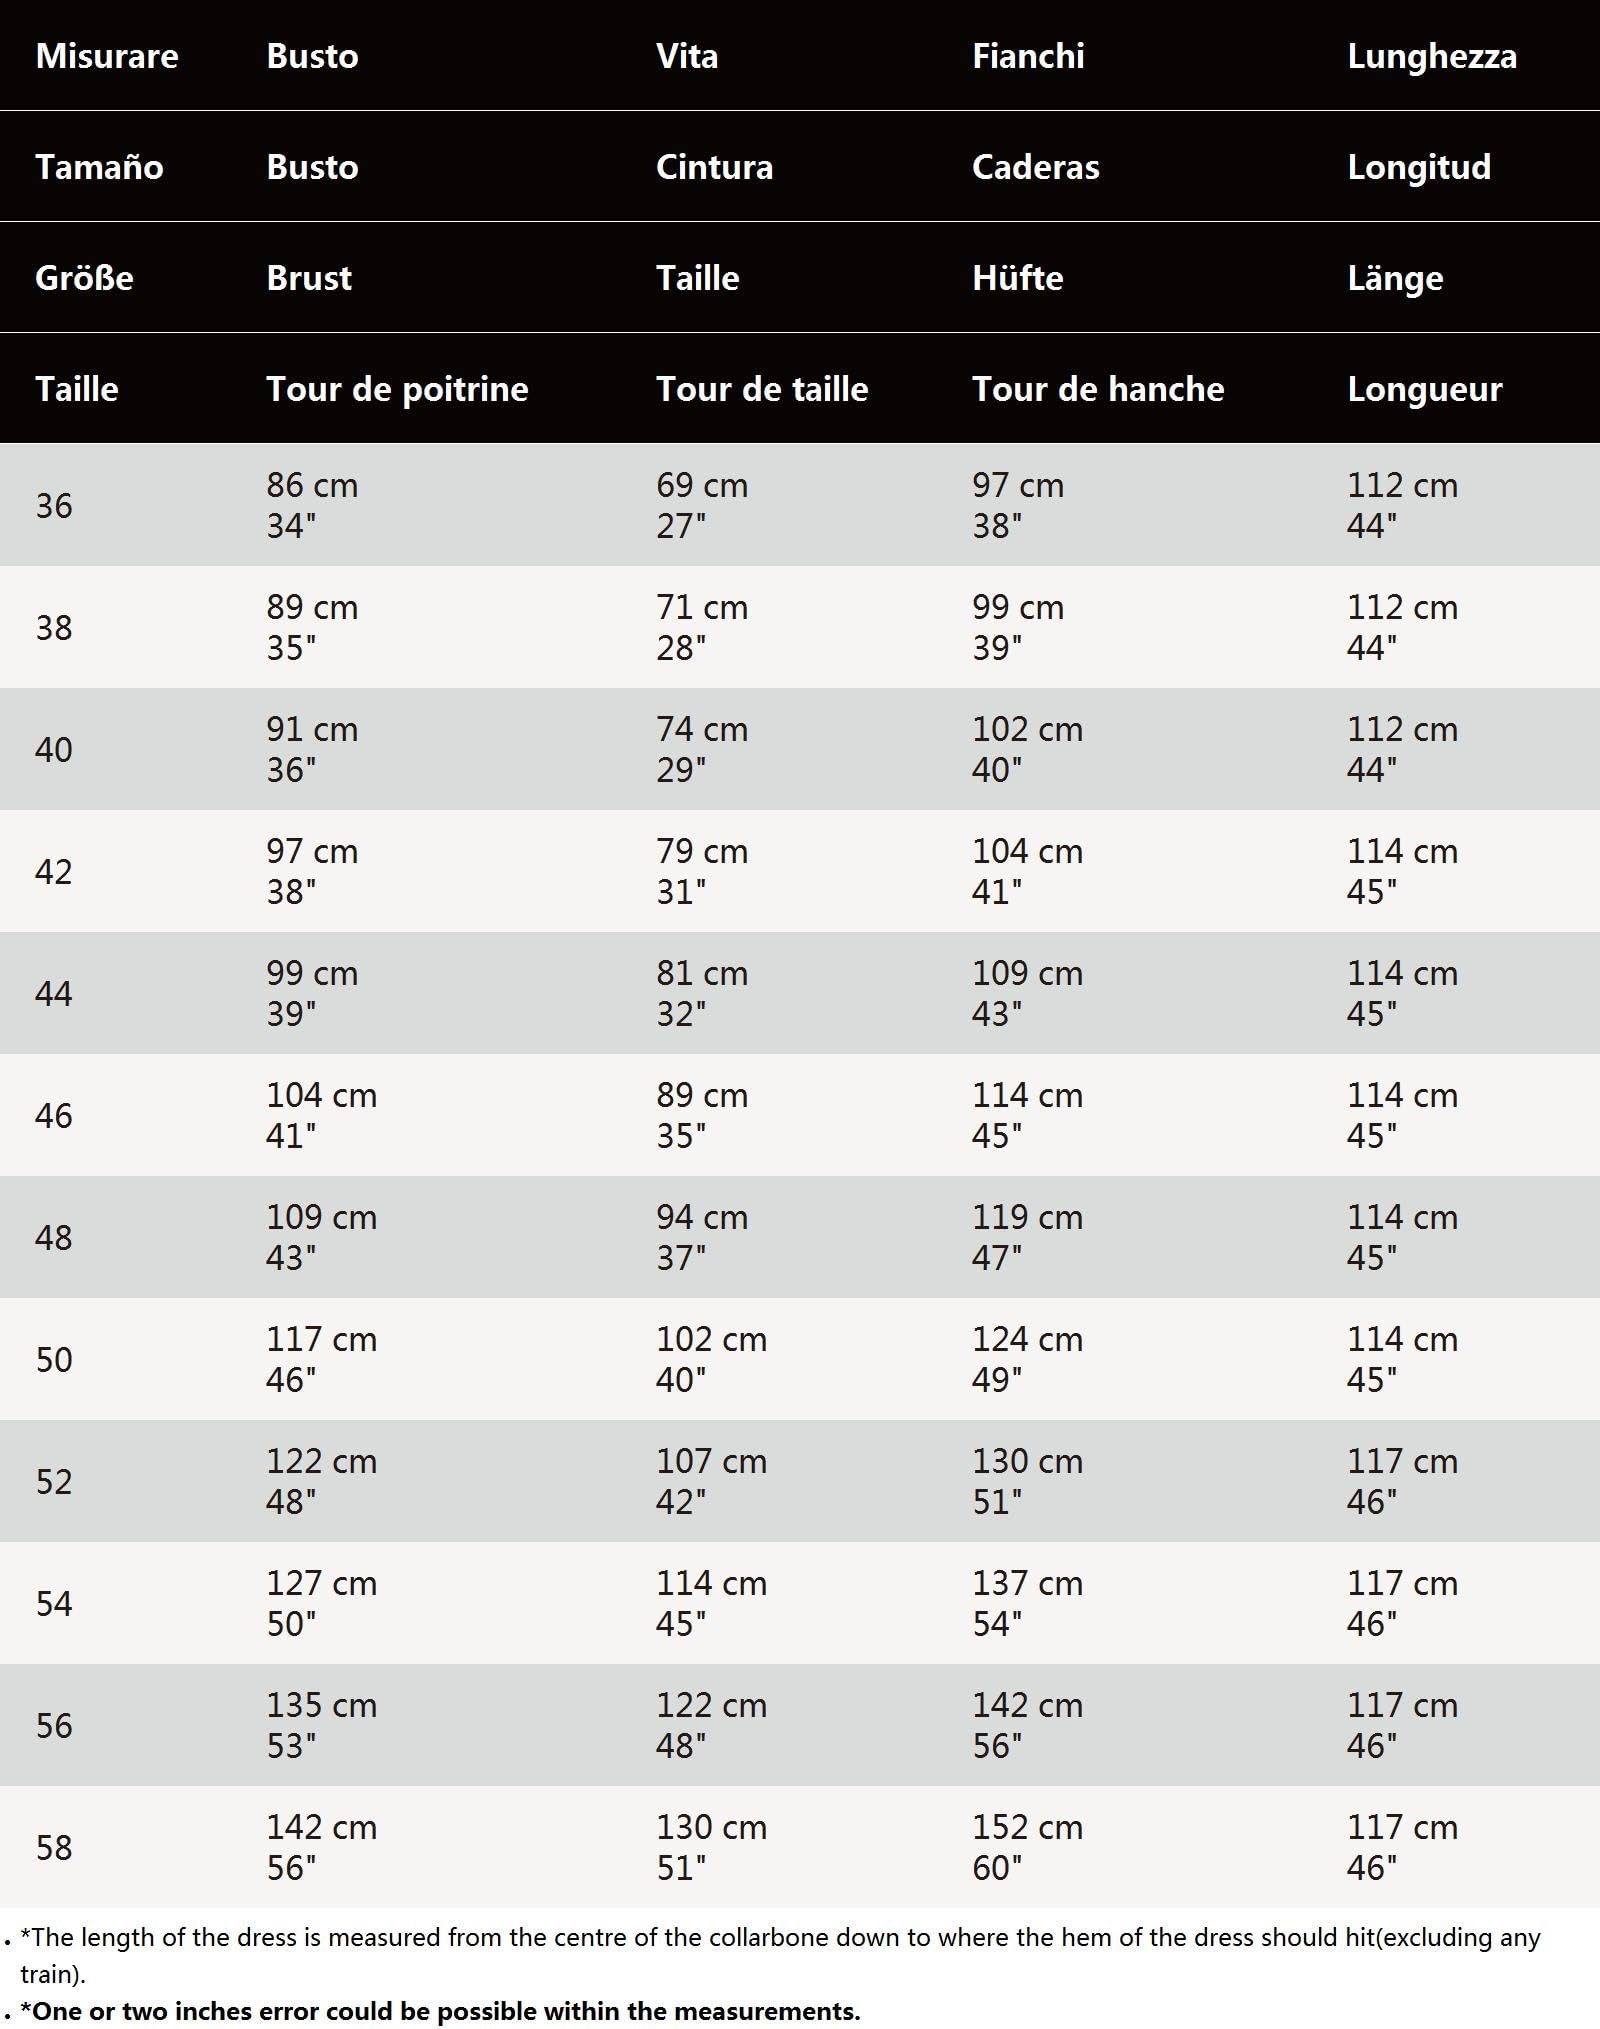Click the 124 cm hip value
Image resolution: width=1600 pixels, height=2029 pixels.
(x=1027, y=1339)
